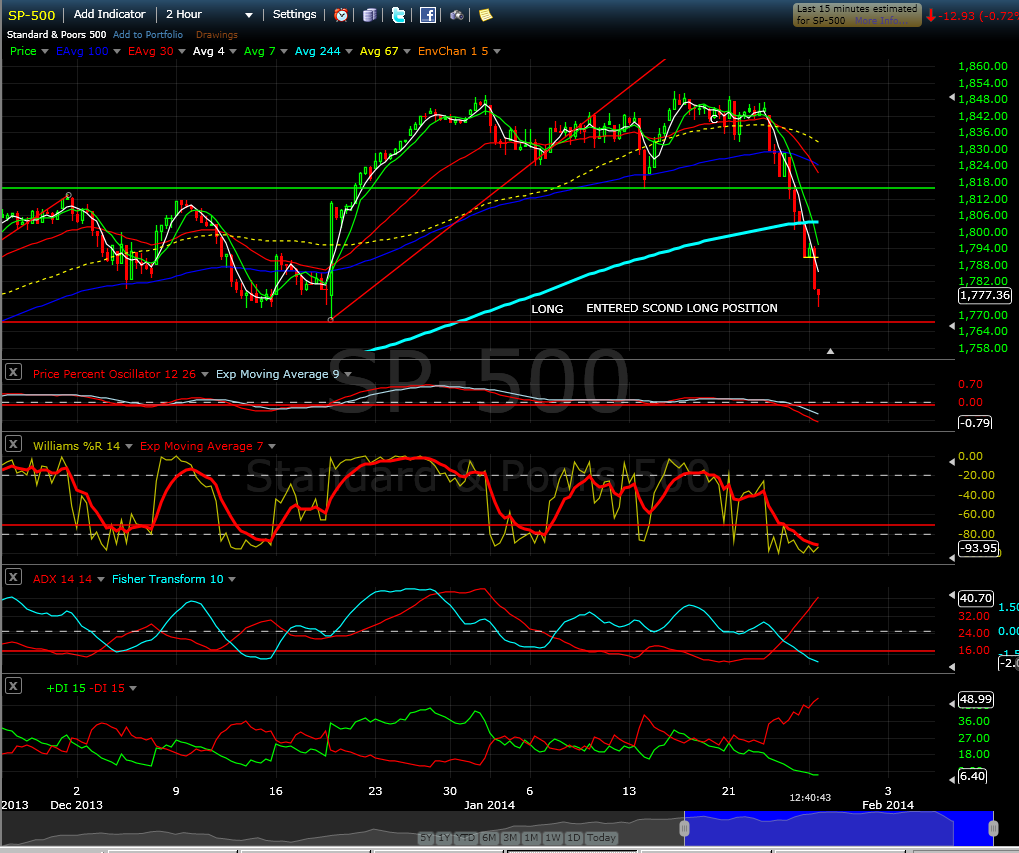Open the alarm clock alert icon
Viewport: 1019px width, 853px height.
coord(341,15)
